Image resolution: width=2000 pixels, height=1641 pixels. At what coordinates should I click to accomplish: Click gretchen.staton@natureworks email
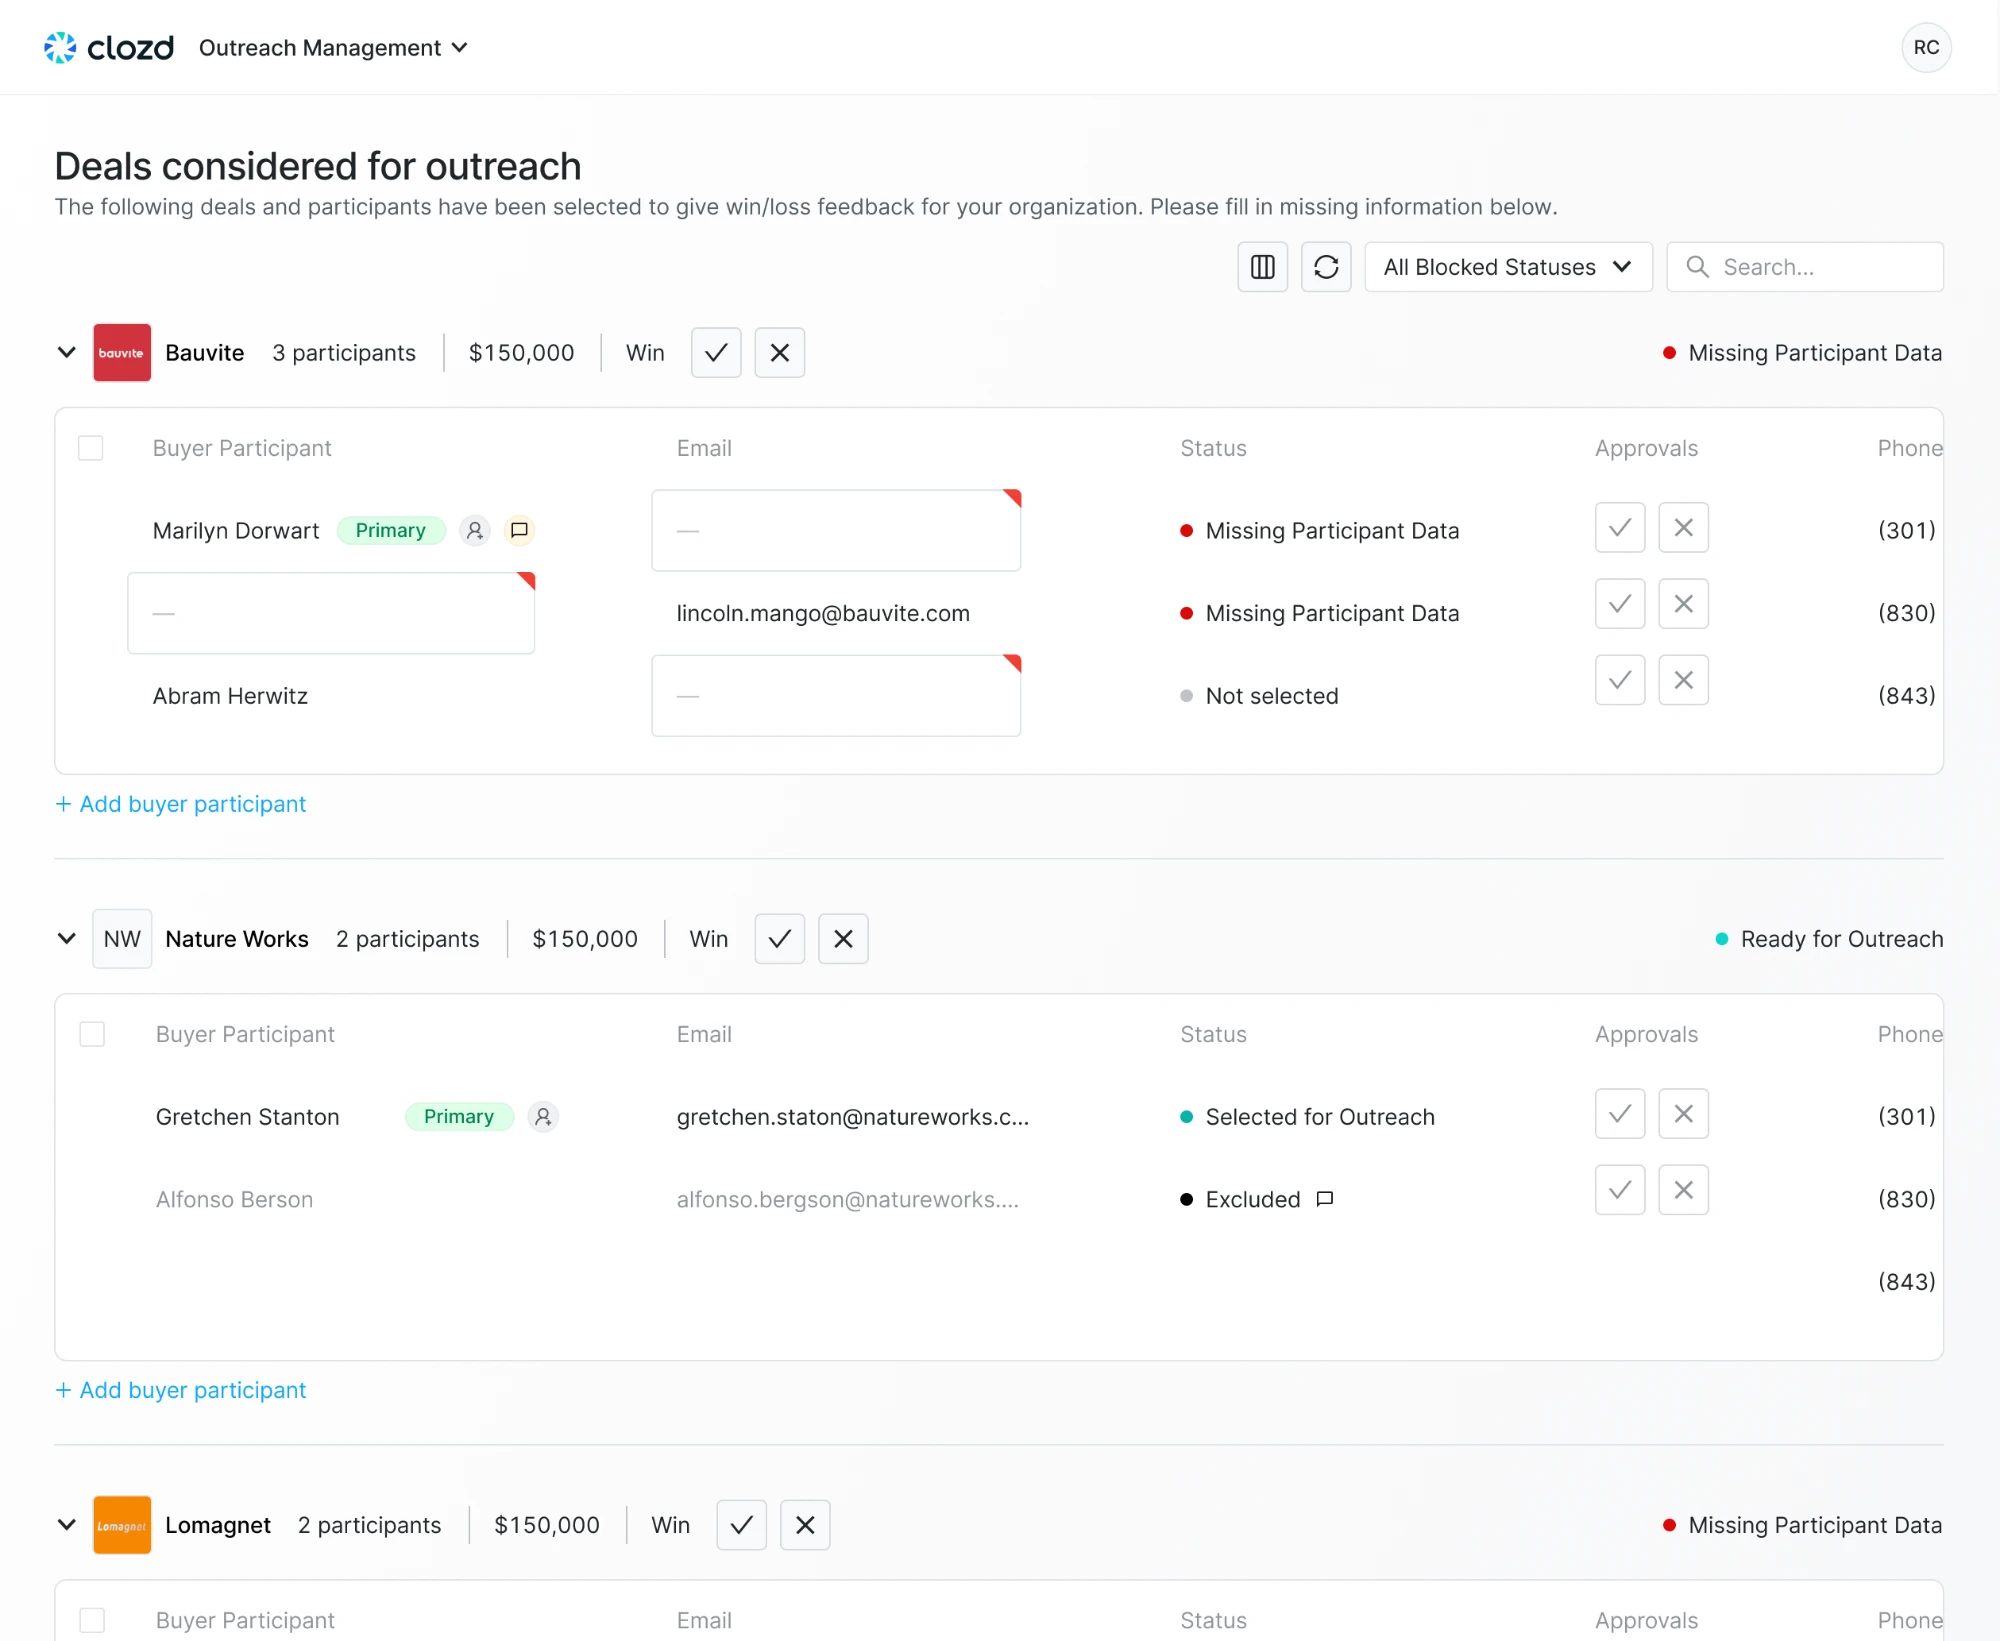(852, 1117)
